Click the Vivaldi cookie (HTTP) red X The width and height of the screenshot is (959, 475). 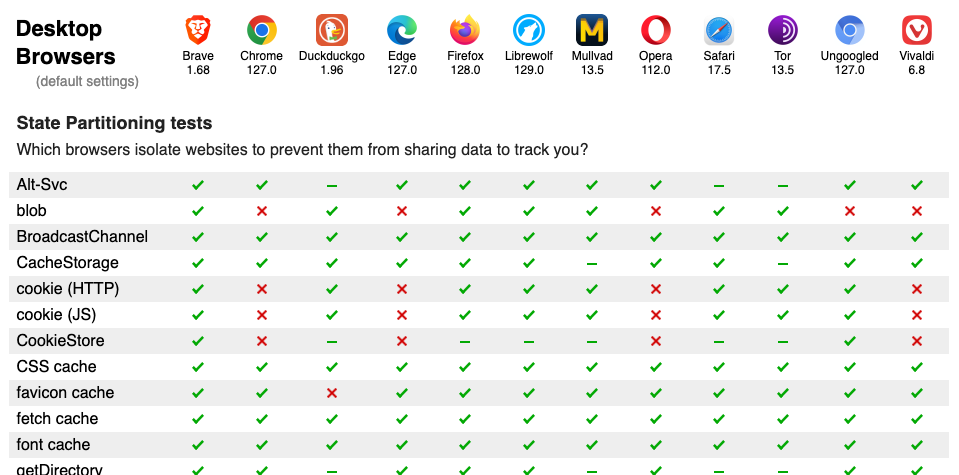[916, 289]
